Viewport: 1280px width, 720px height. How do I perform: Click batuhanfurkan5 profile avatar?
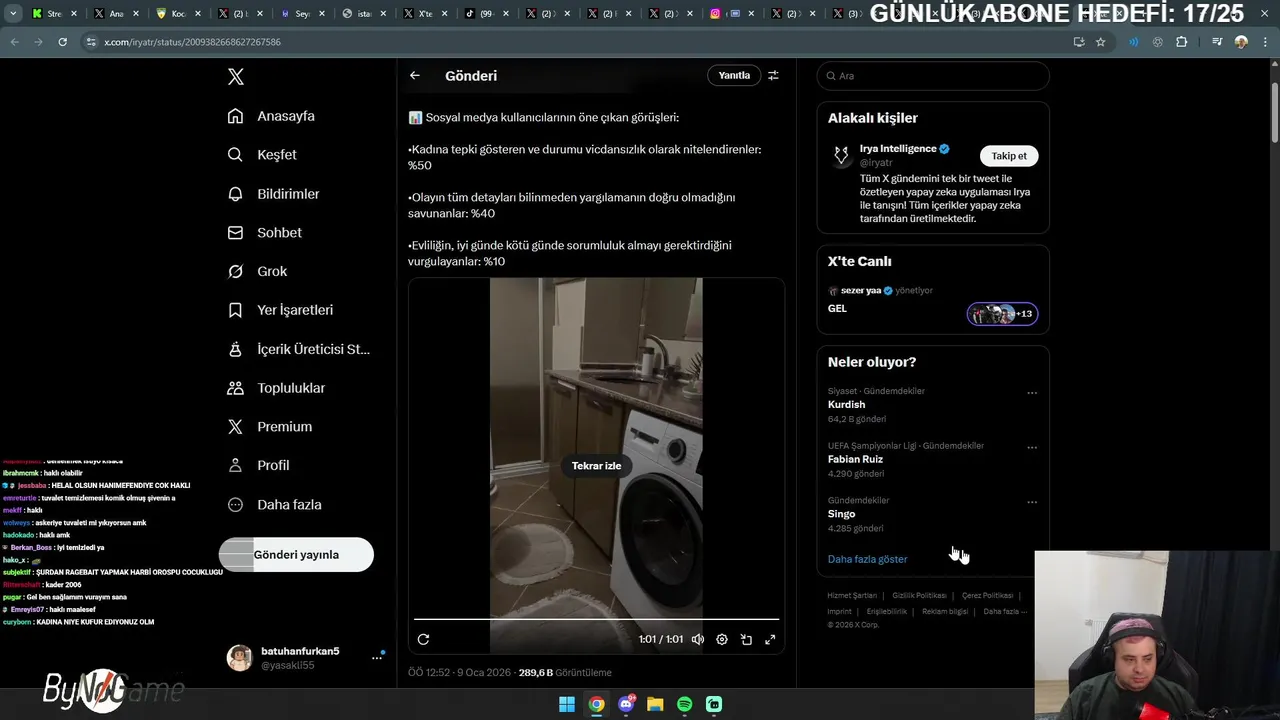click(240, 658)
